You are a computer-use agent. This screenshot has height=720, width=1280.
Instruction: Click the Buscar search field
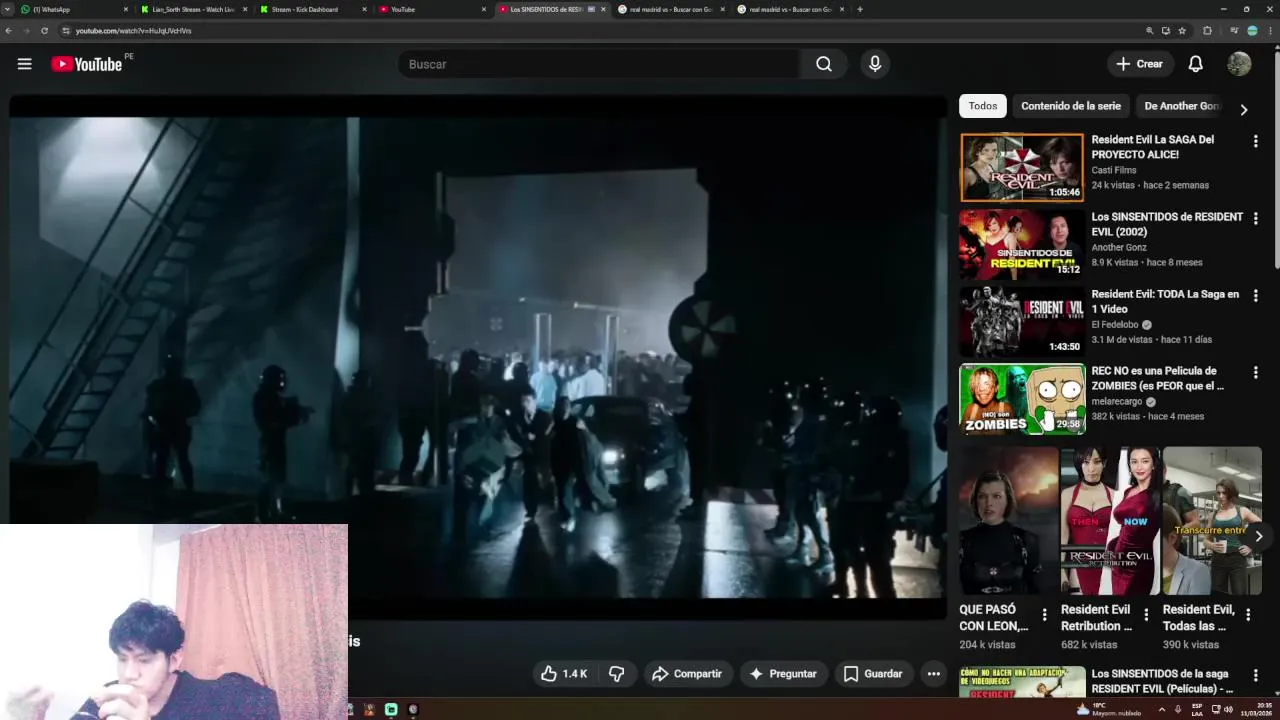coord(598,64)
